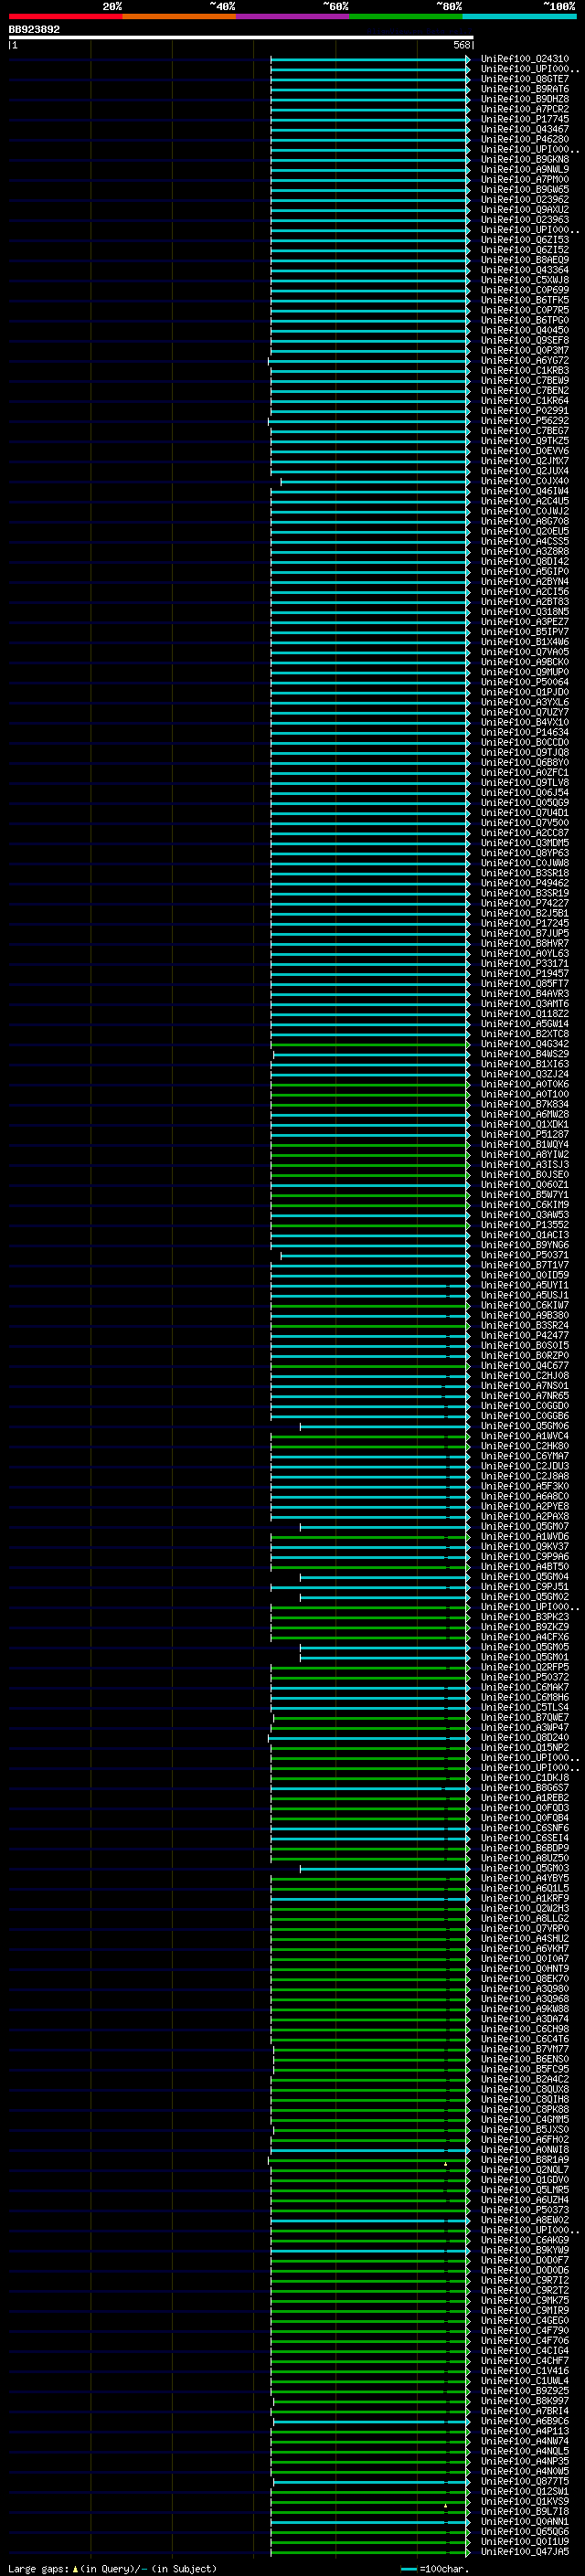Select the BB923892 query label
Image resolution: width=585 pixels, height=2576 pixels.
pos(34,30)
